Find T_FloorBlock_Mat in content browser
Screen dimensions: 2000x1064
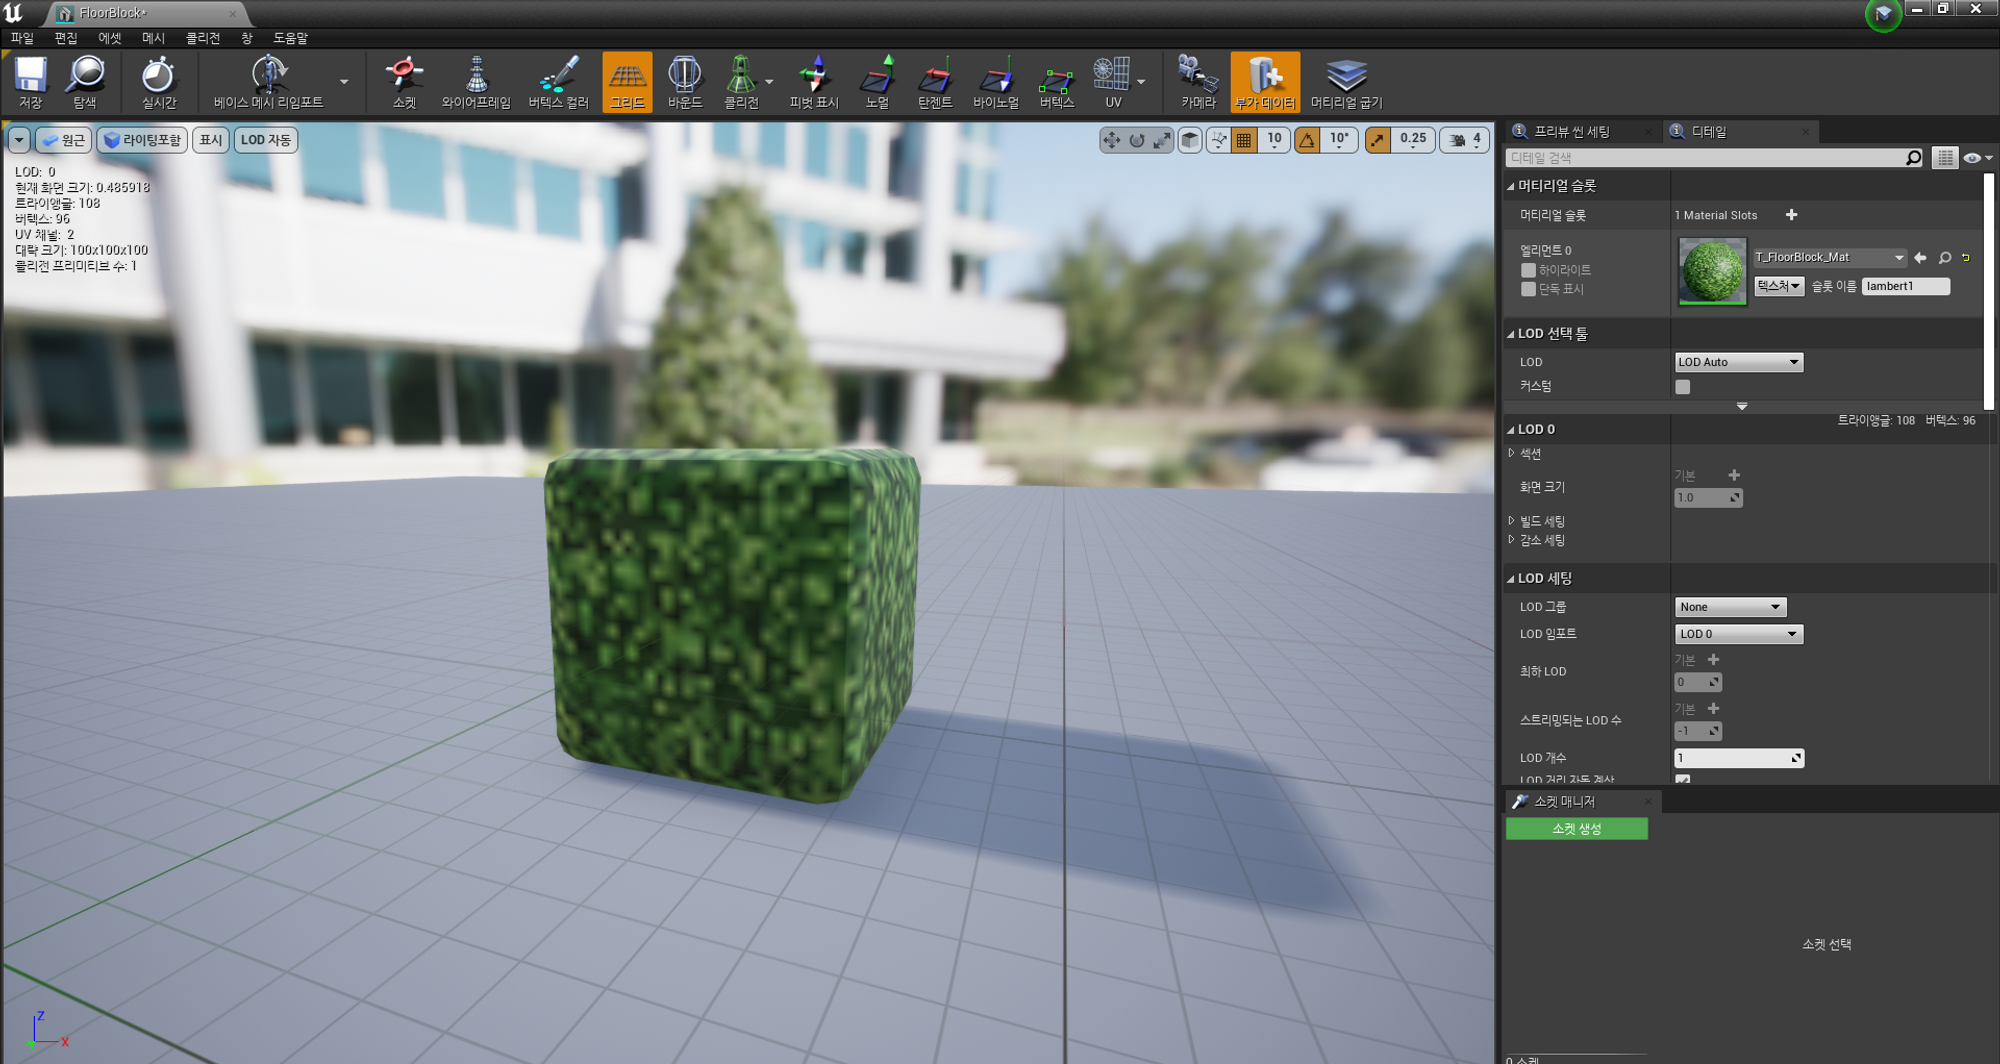click(1945, 258)
